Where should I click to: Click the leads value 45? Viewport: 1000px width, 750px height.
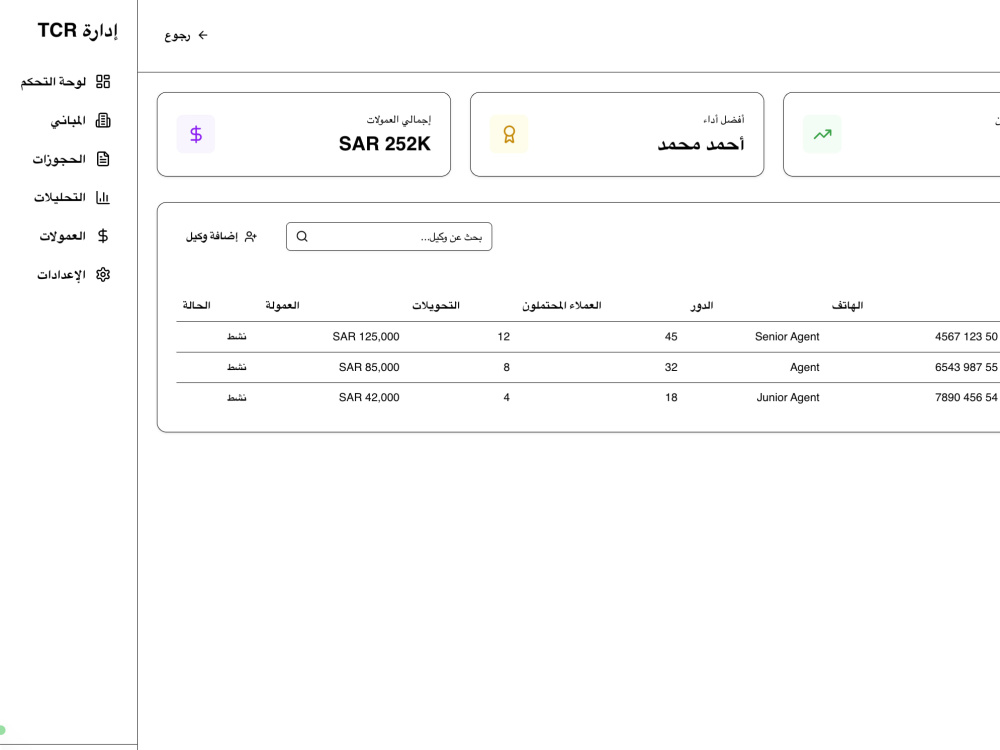(x=671, y=337)
